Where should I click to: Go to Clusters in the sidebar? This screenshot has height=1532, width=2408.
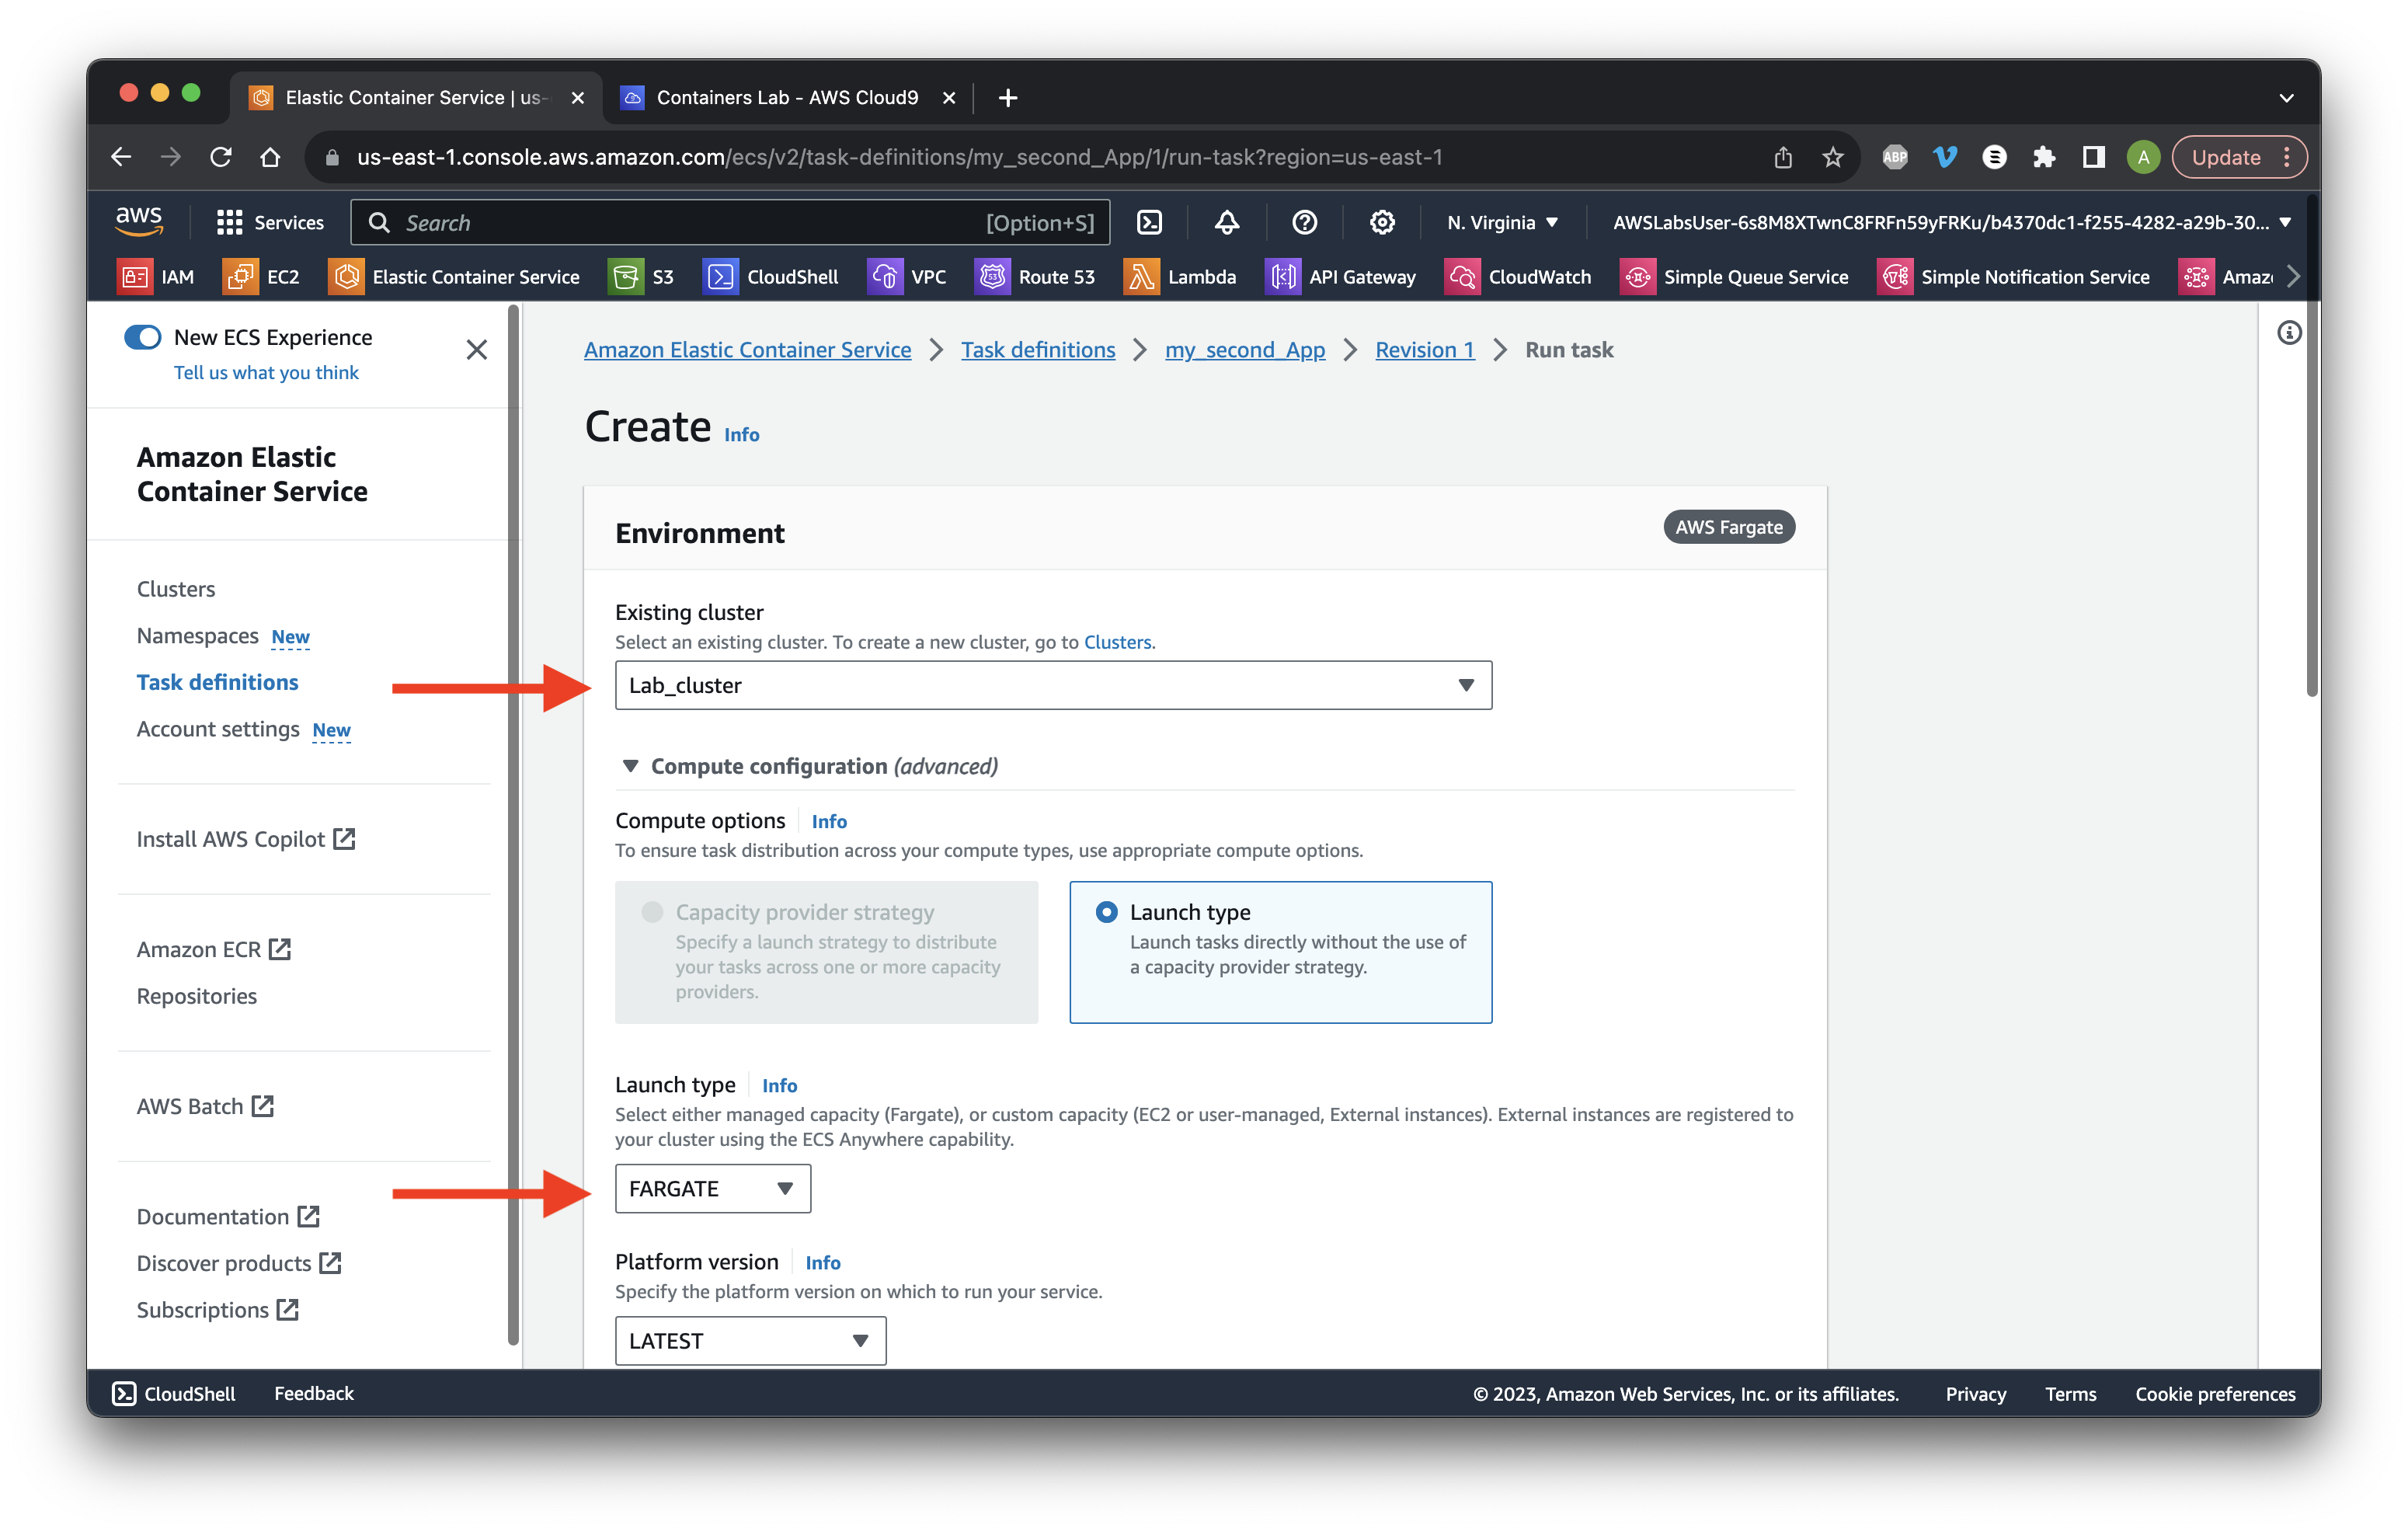pyautogui.click(x=176, y=589)
